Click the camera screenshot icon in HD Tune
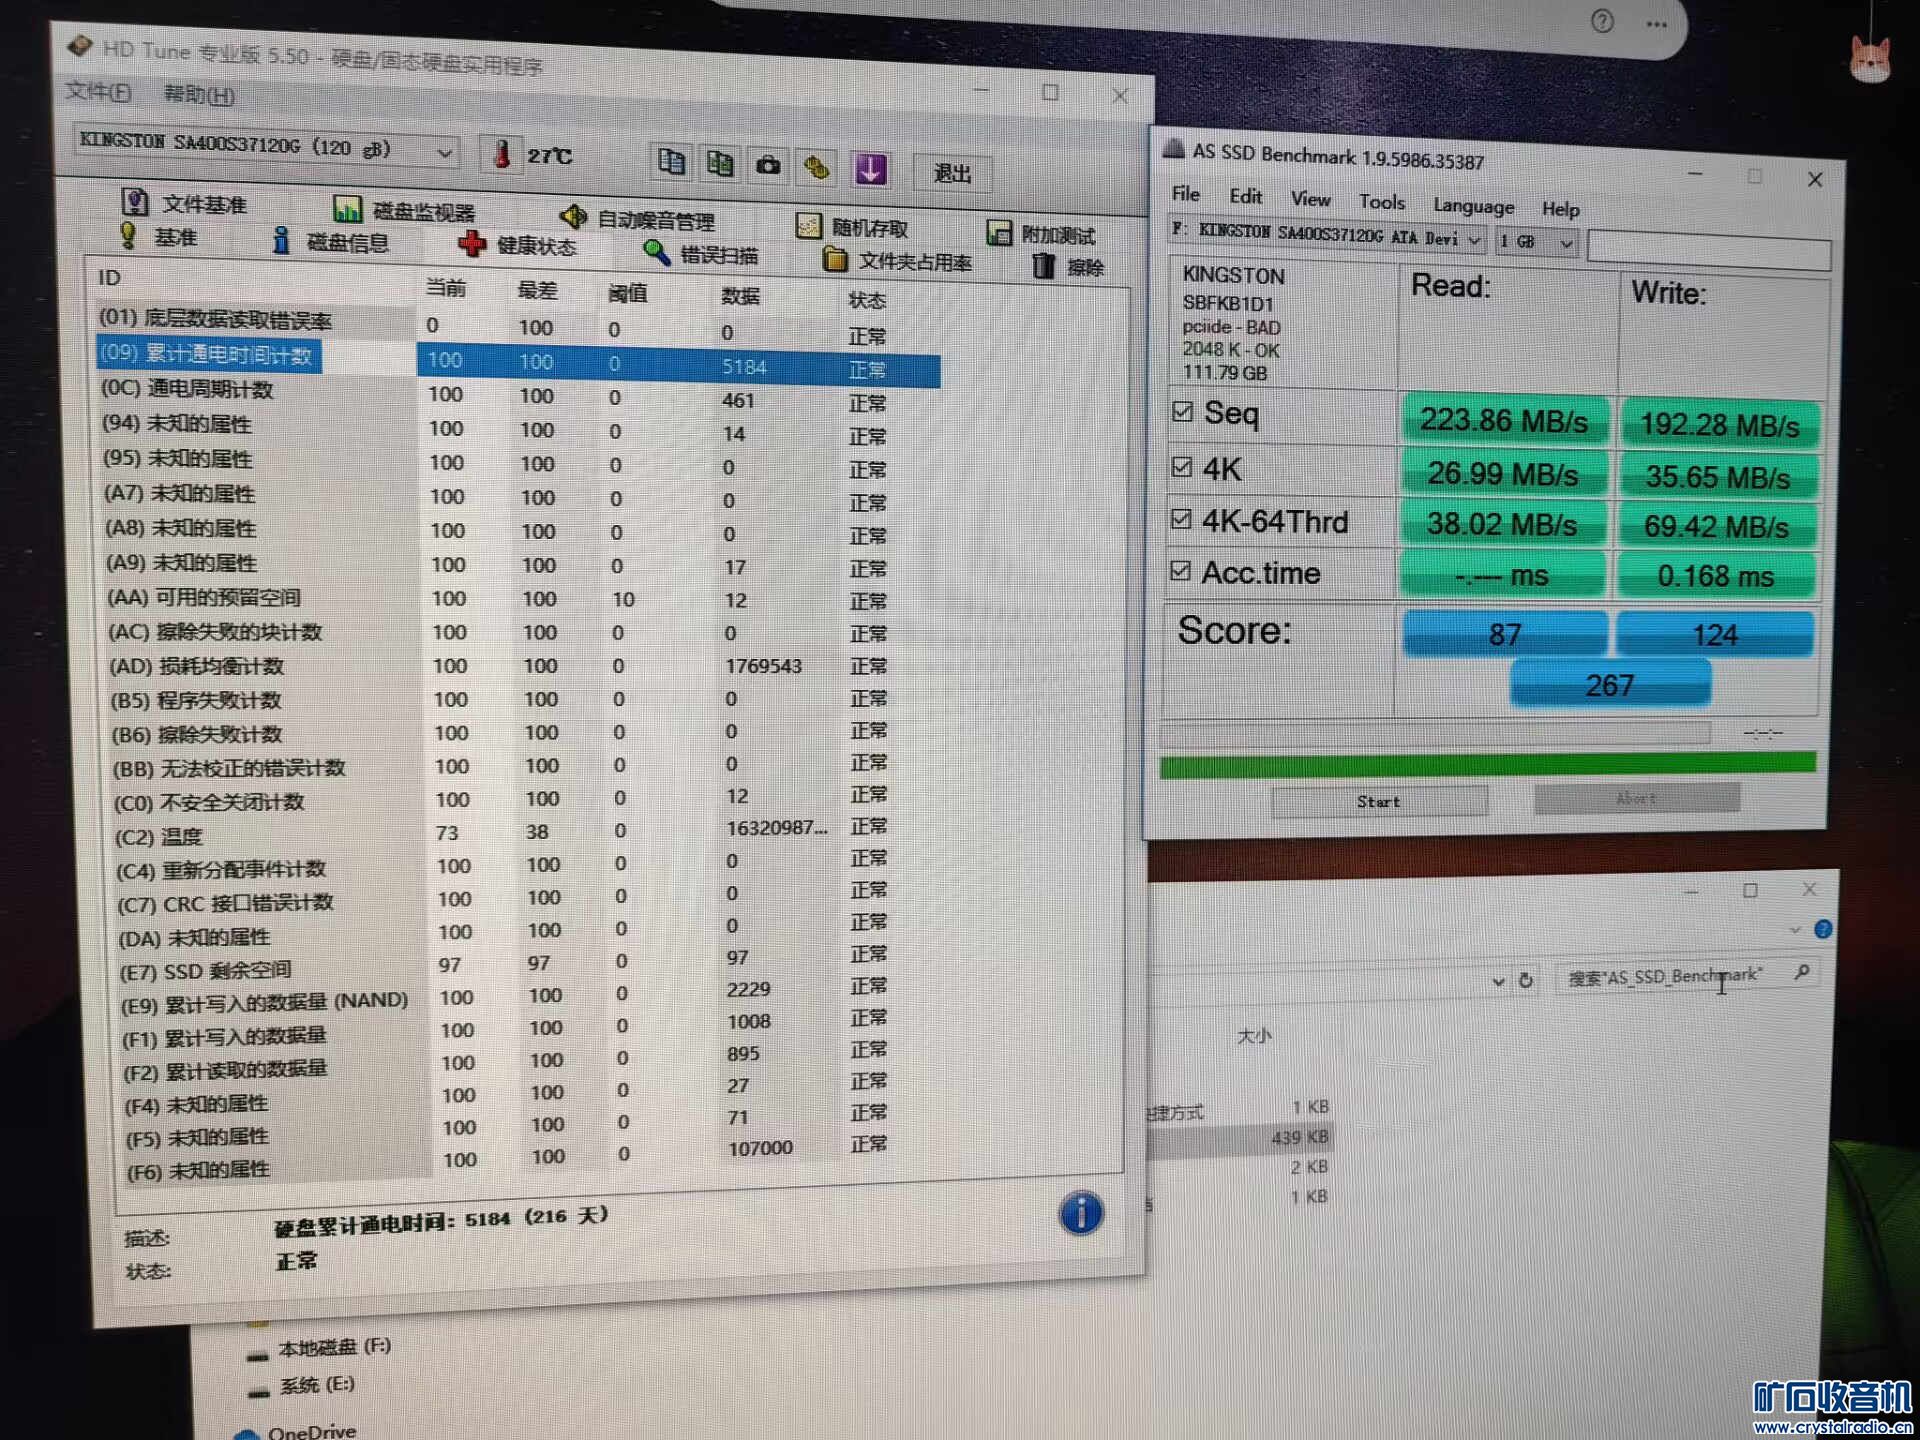 [x=768, y=166]
